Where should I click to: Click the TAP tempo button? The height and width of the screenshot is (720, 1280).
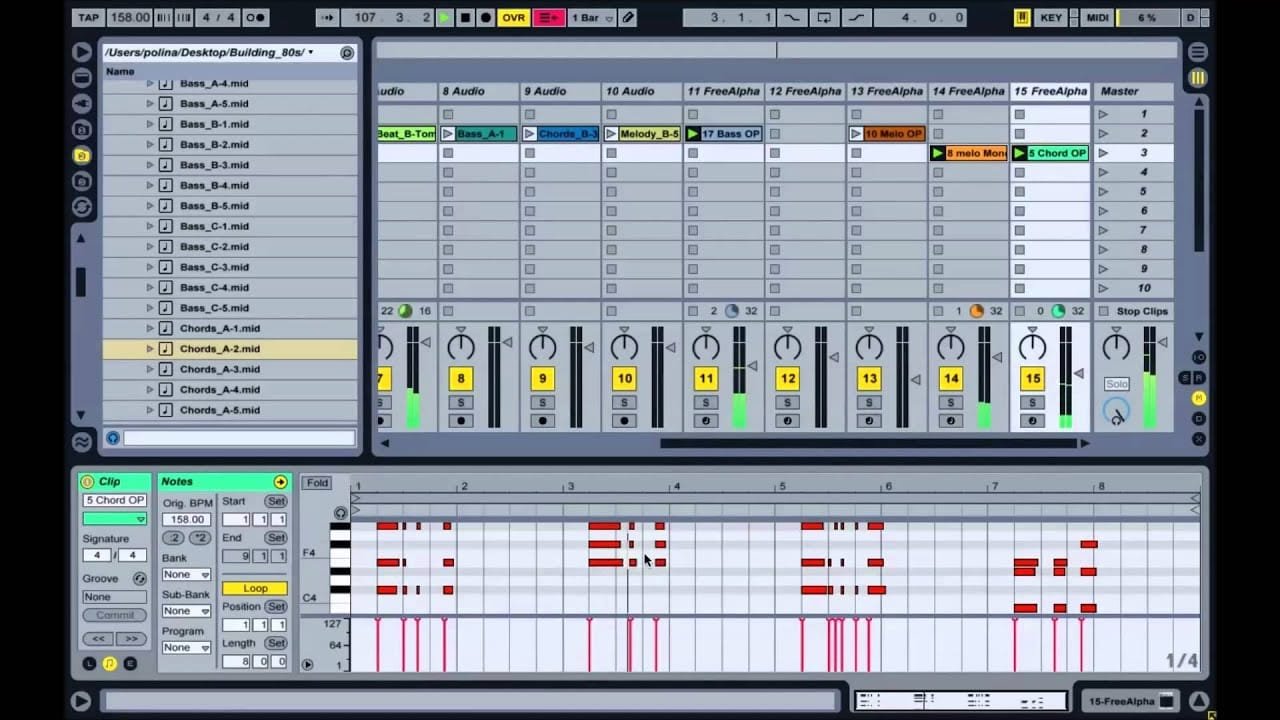[x=88, y=17]
